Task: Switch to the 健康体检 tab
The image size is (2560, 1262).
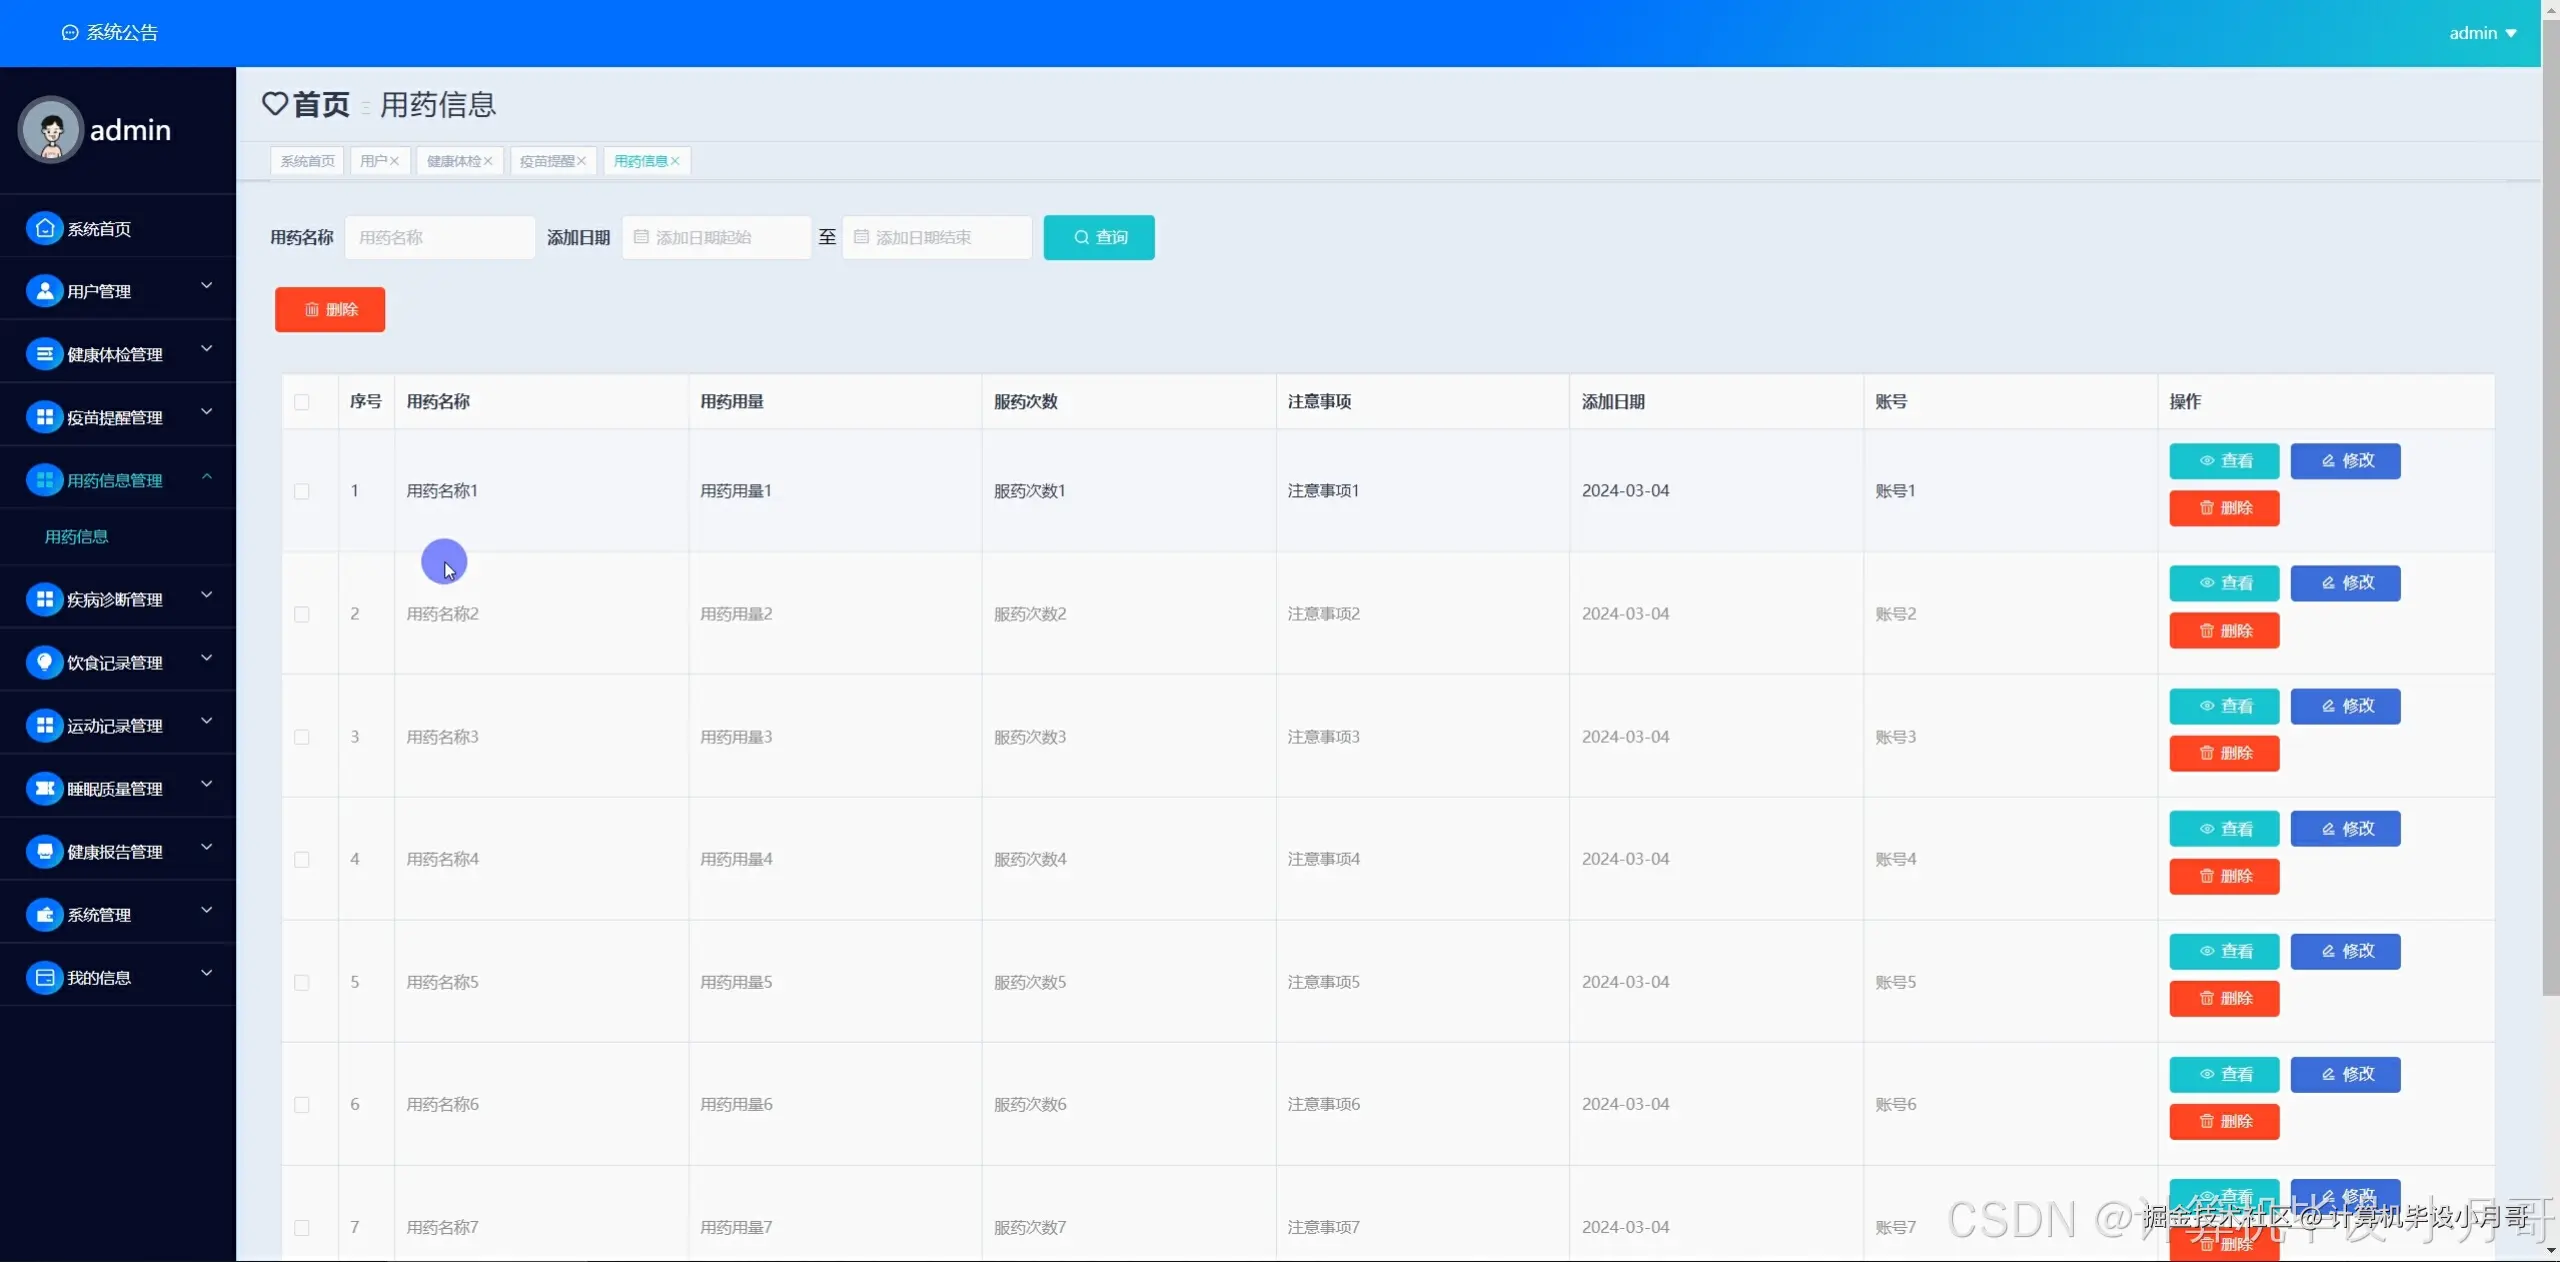Action: pos(453,161)
